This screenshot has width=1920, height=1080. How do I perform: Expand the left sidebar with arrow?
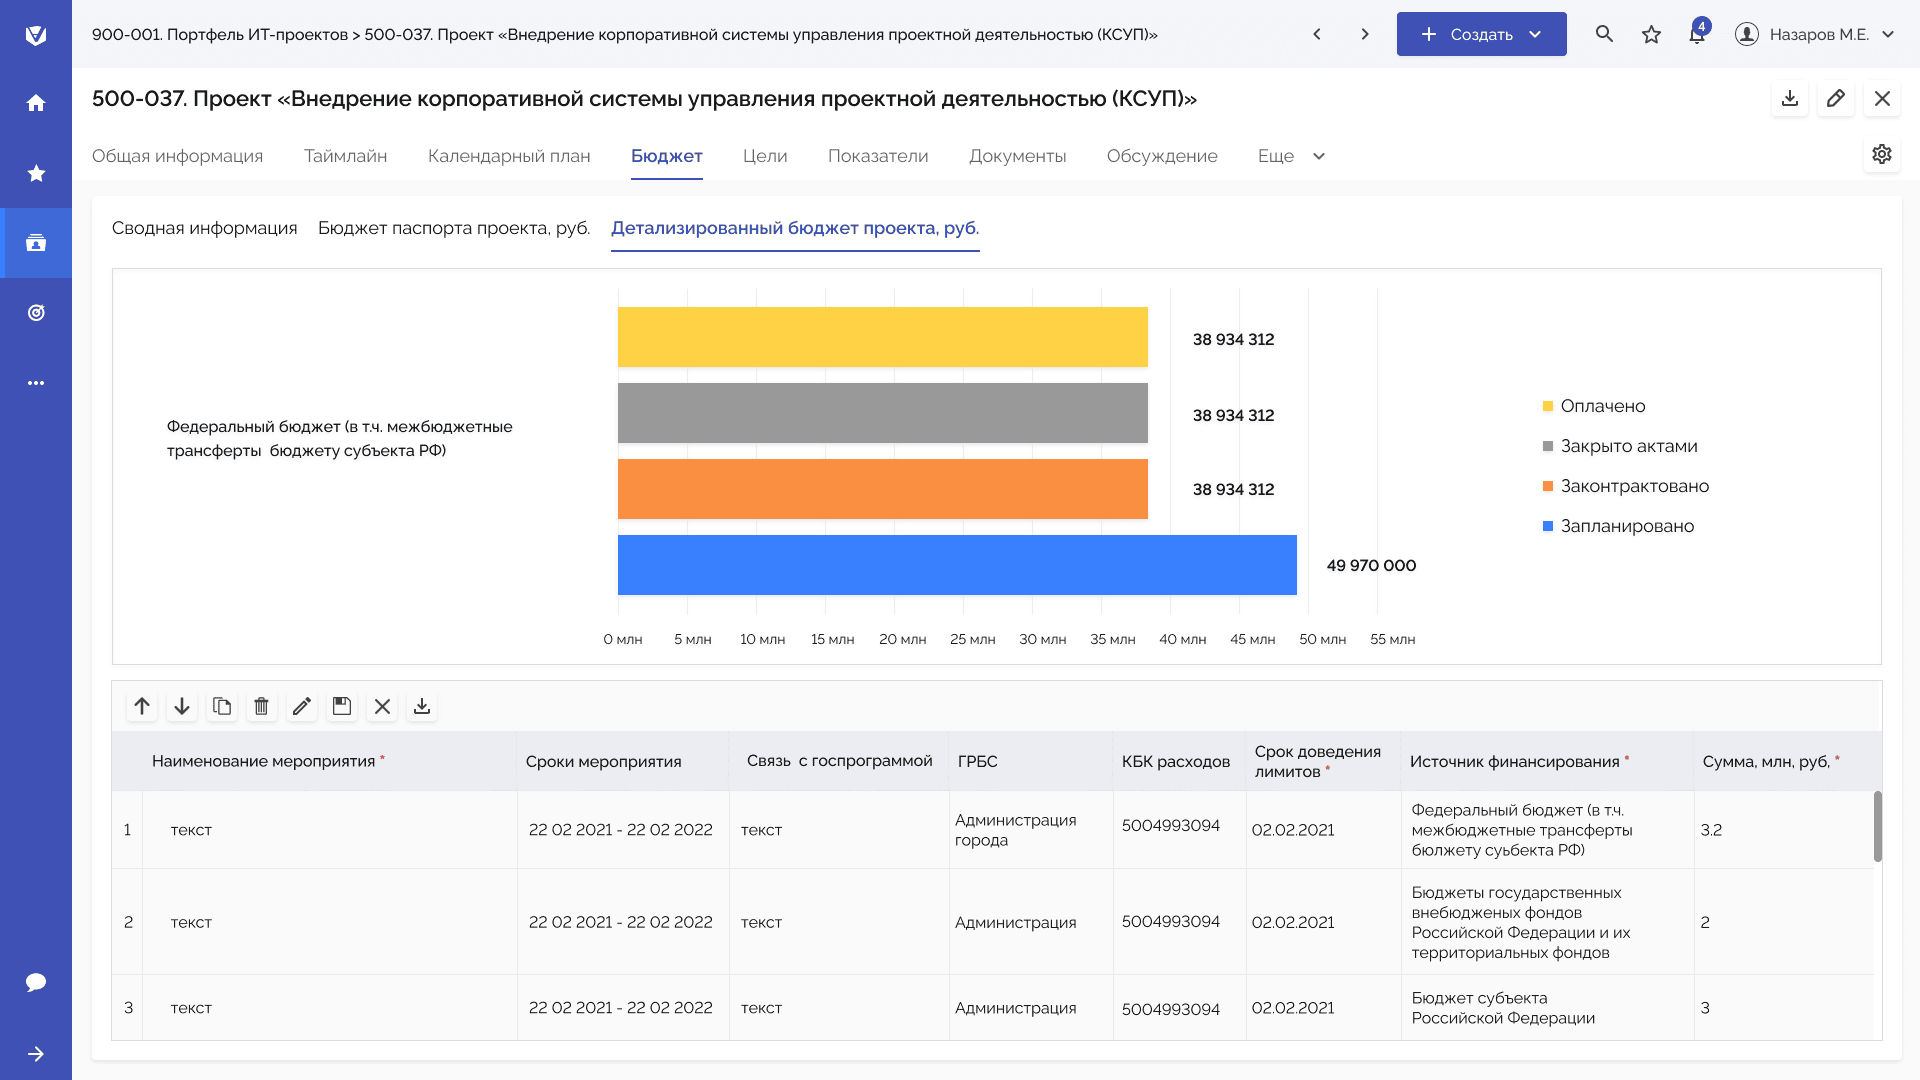pos(36,1054)
